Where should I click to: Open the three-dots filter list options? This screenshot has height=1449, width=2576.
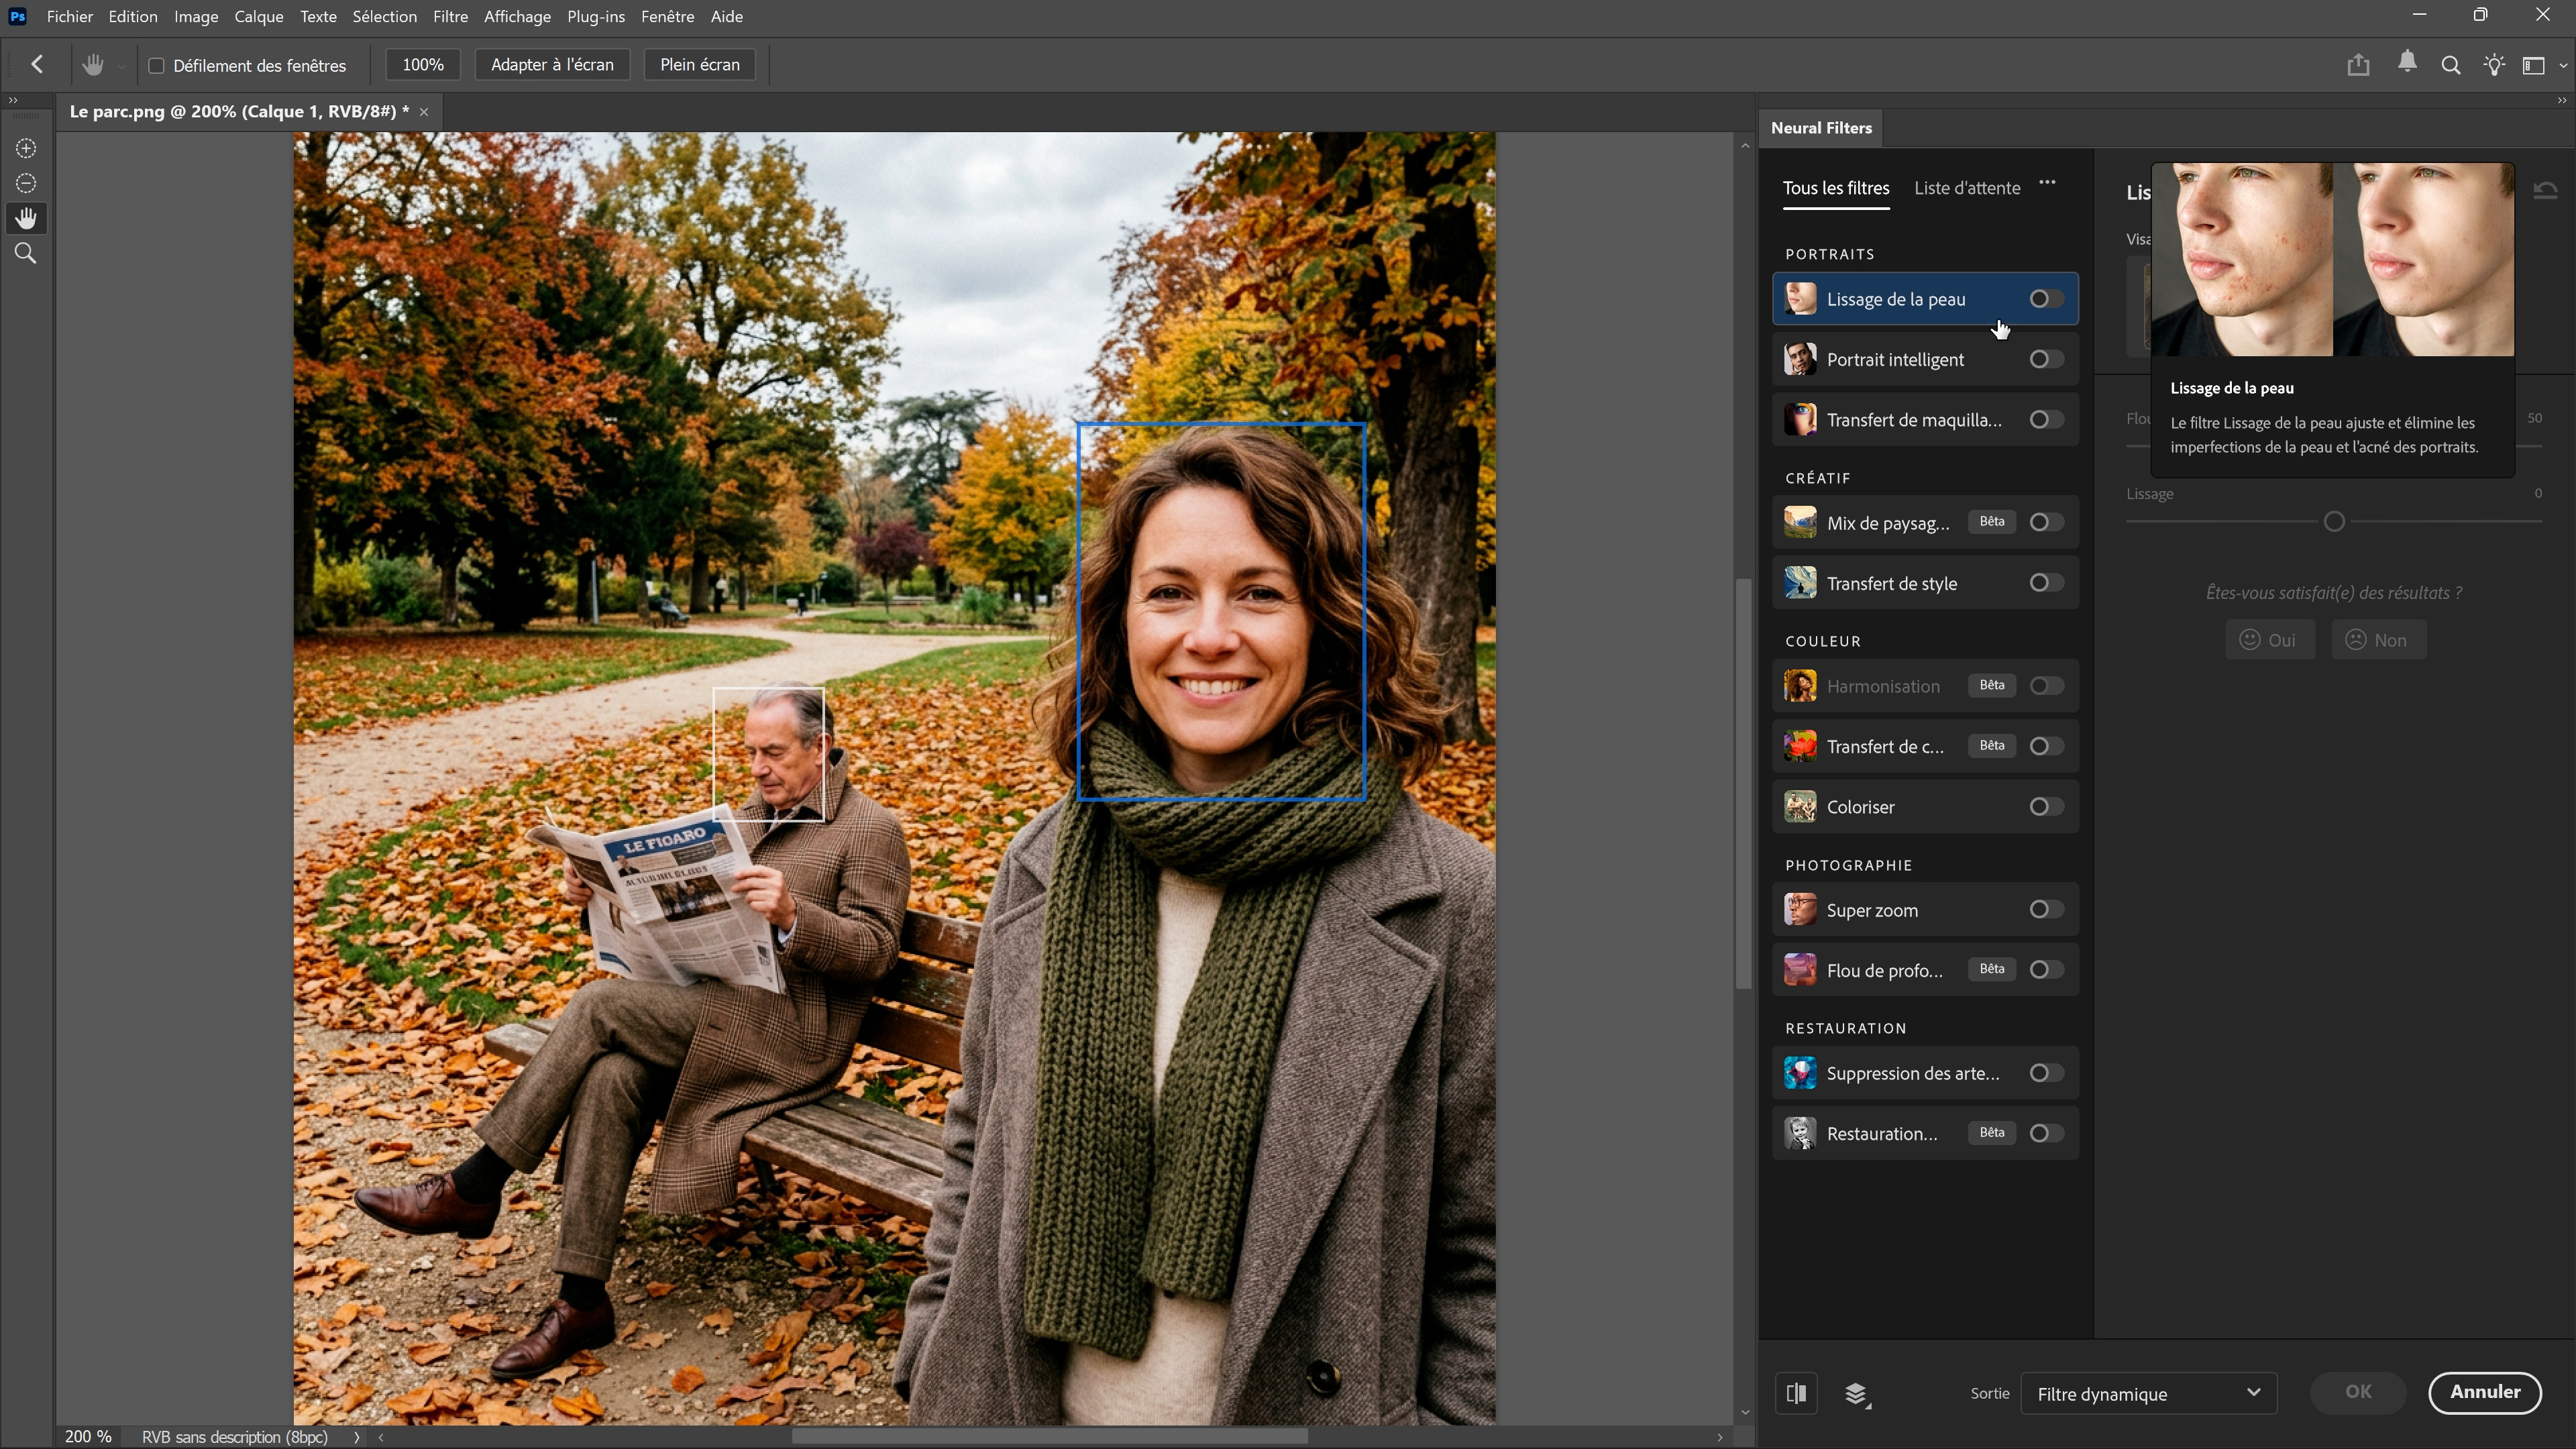[2047, 183]
